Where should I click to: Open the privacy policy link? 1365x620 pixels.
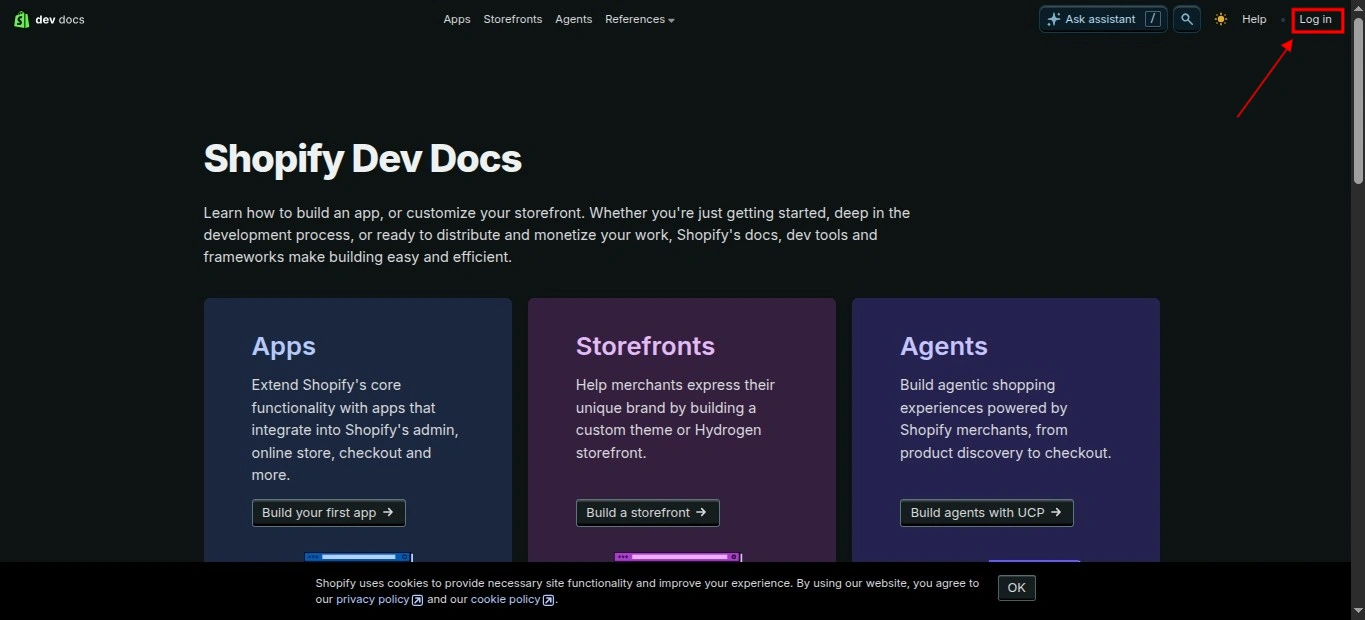(x=373, y=599)
